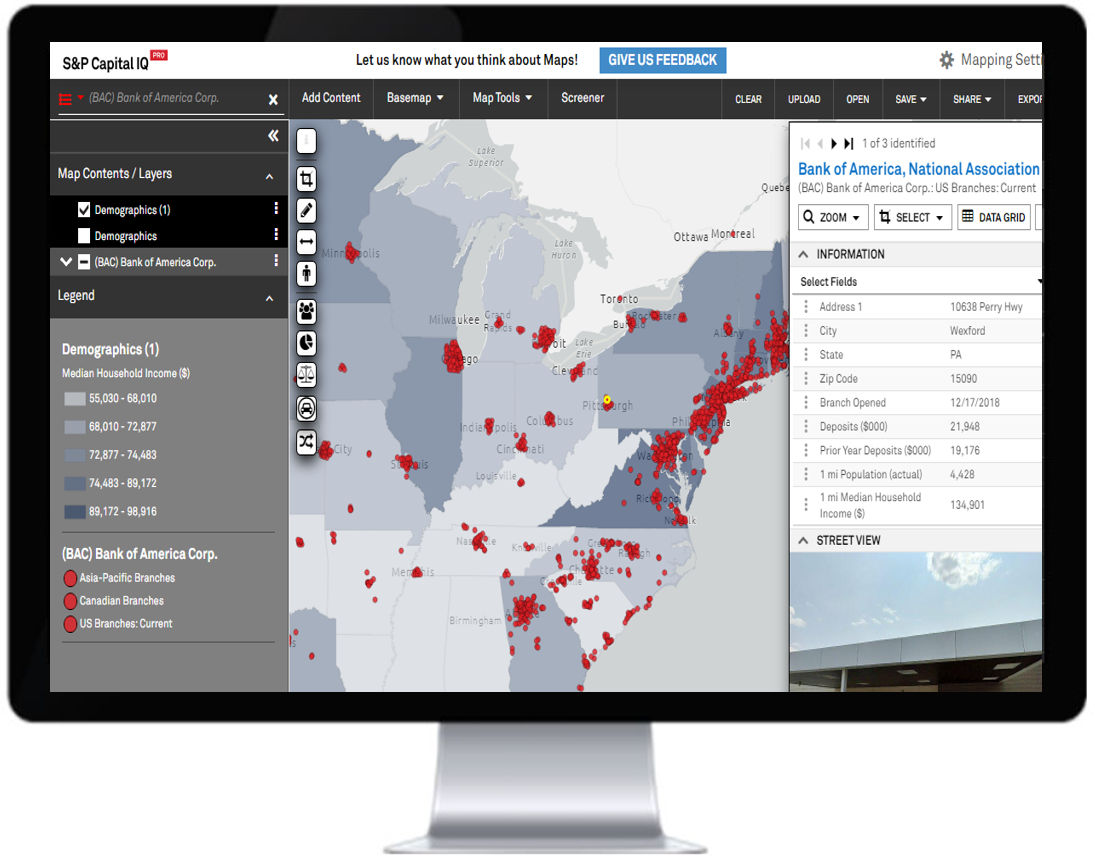The height and width of the screenshot is (866, 1095).
Task: Click the 89,172 - 98,916 legend swatch
Action: [75, 512]
